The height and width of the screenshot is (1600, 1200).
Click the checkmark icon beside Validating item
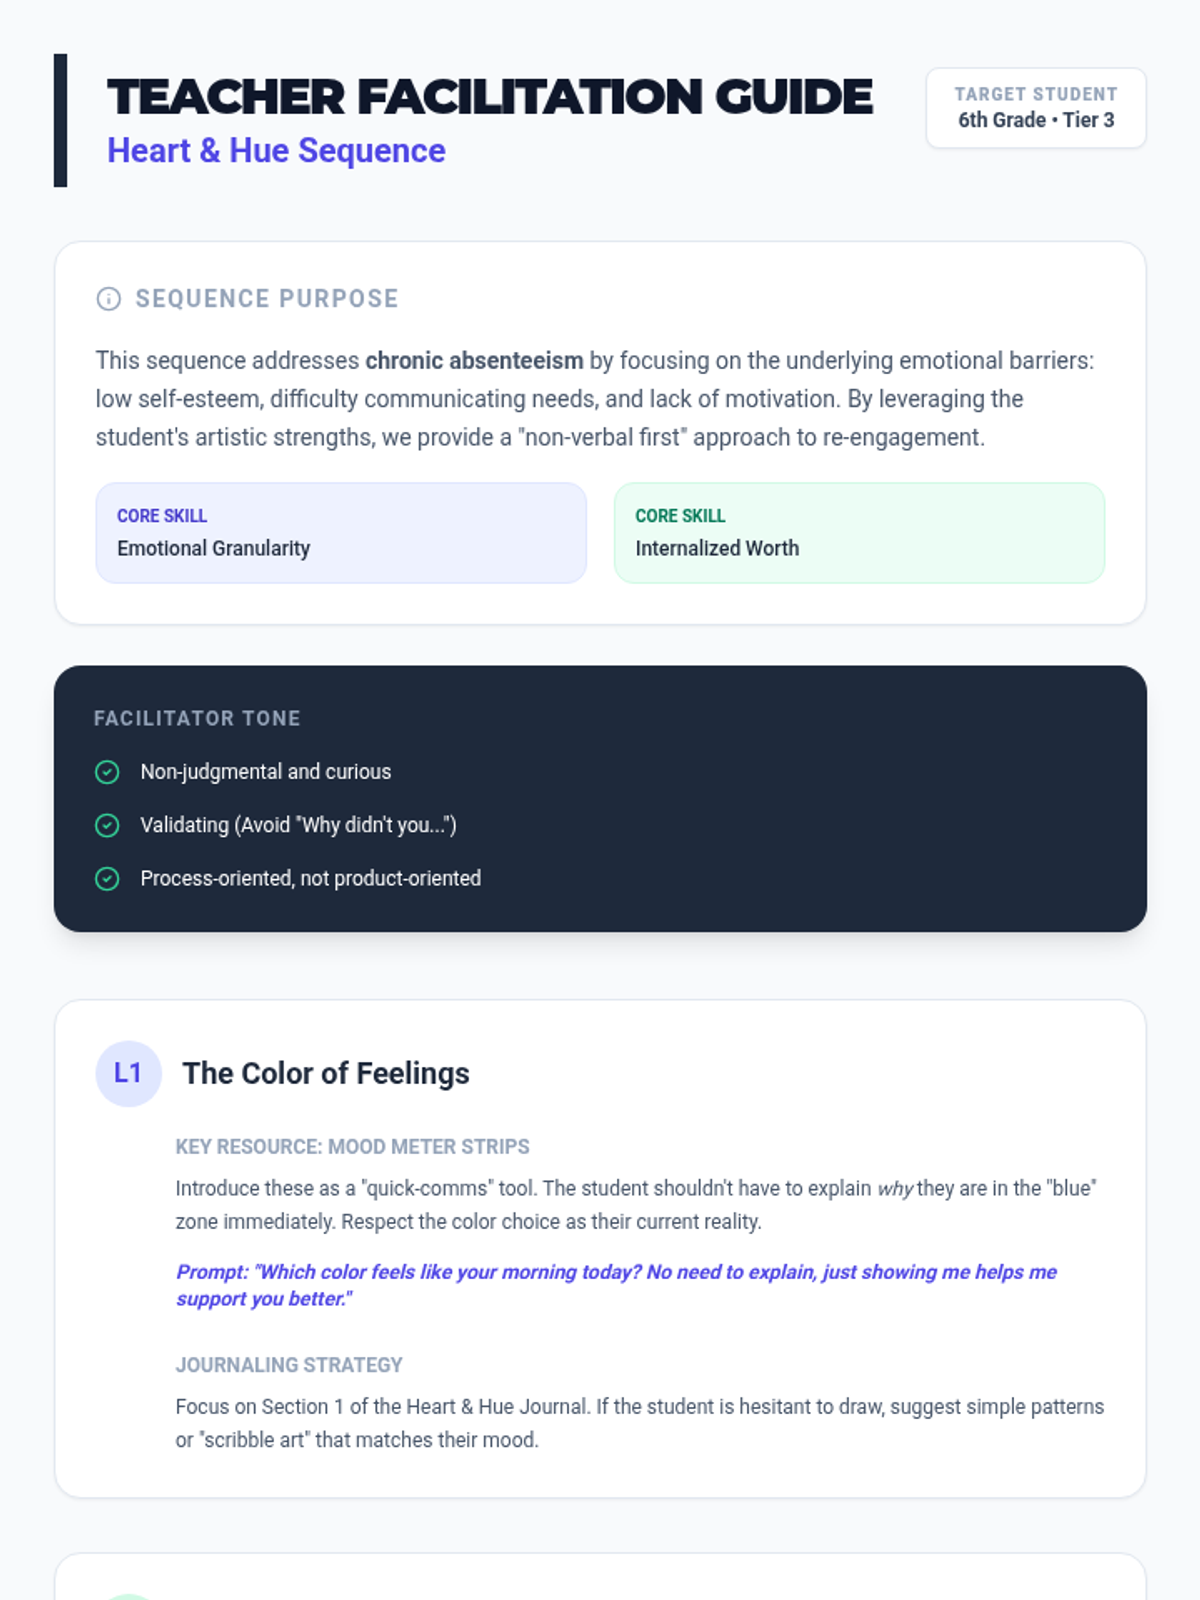click(107, 825)
